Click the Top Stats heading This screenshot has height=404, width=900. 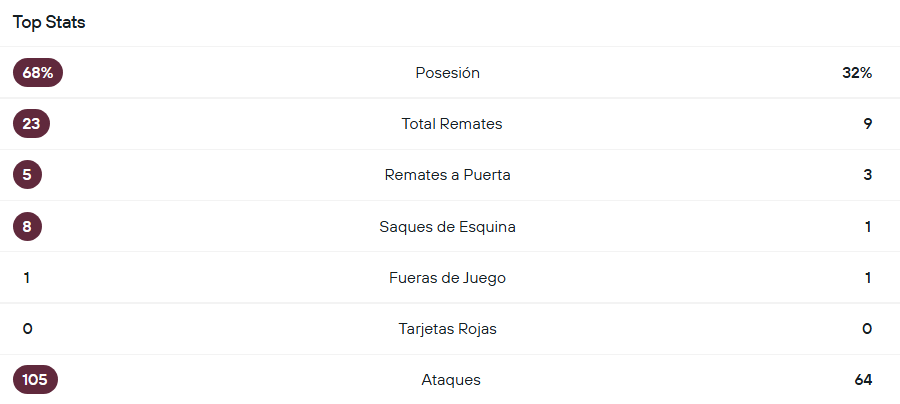tap(49, 22)
